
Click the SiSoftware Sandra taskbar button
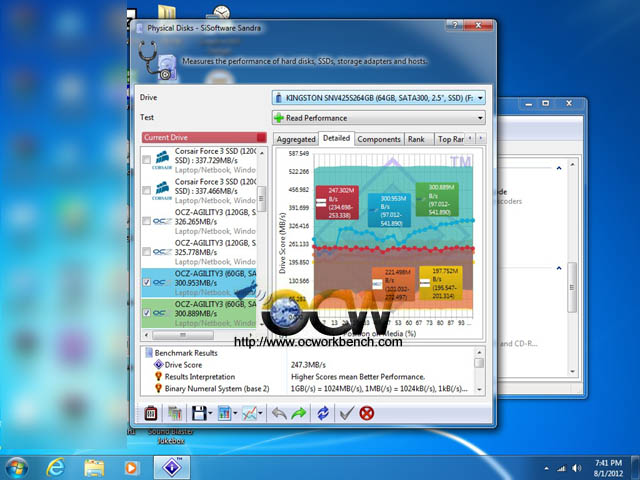(x=172, y=468)
